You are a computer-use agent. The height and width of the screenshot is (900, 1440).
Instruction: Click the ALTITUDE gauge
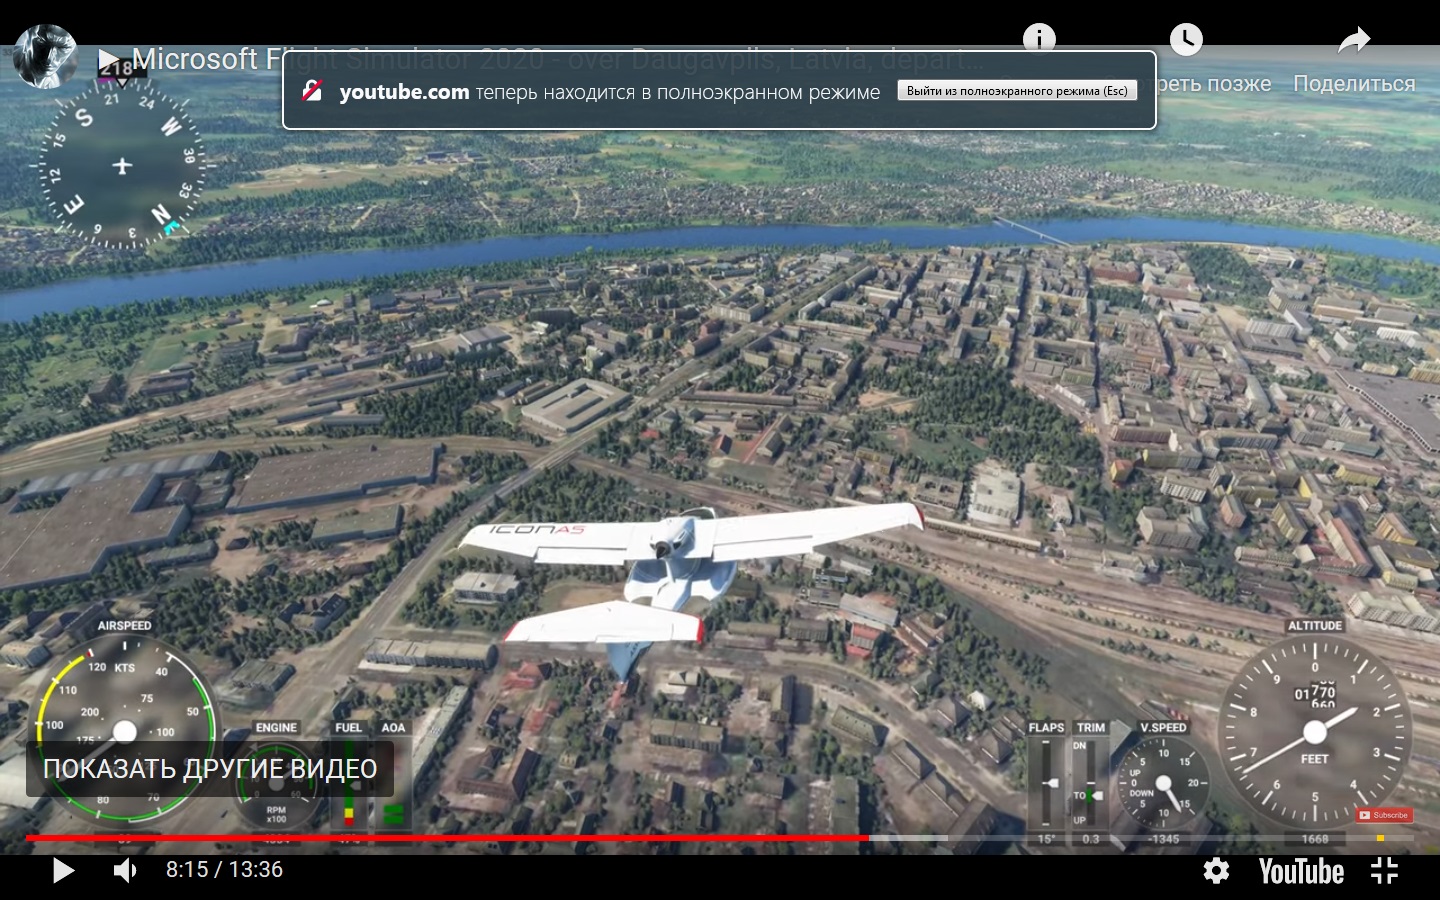click(1315, 731)
